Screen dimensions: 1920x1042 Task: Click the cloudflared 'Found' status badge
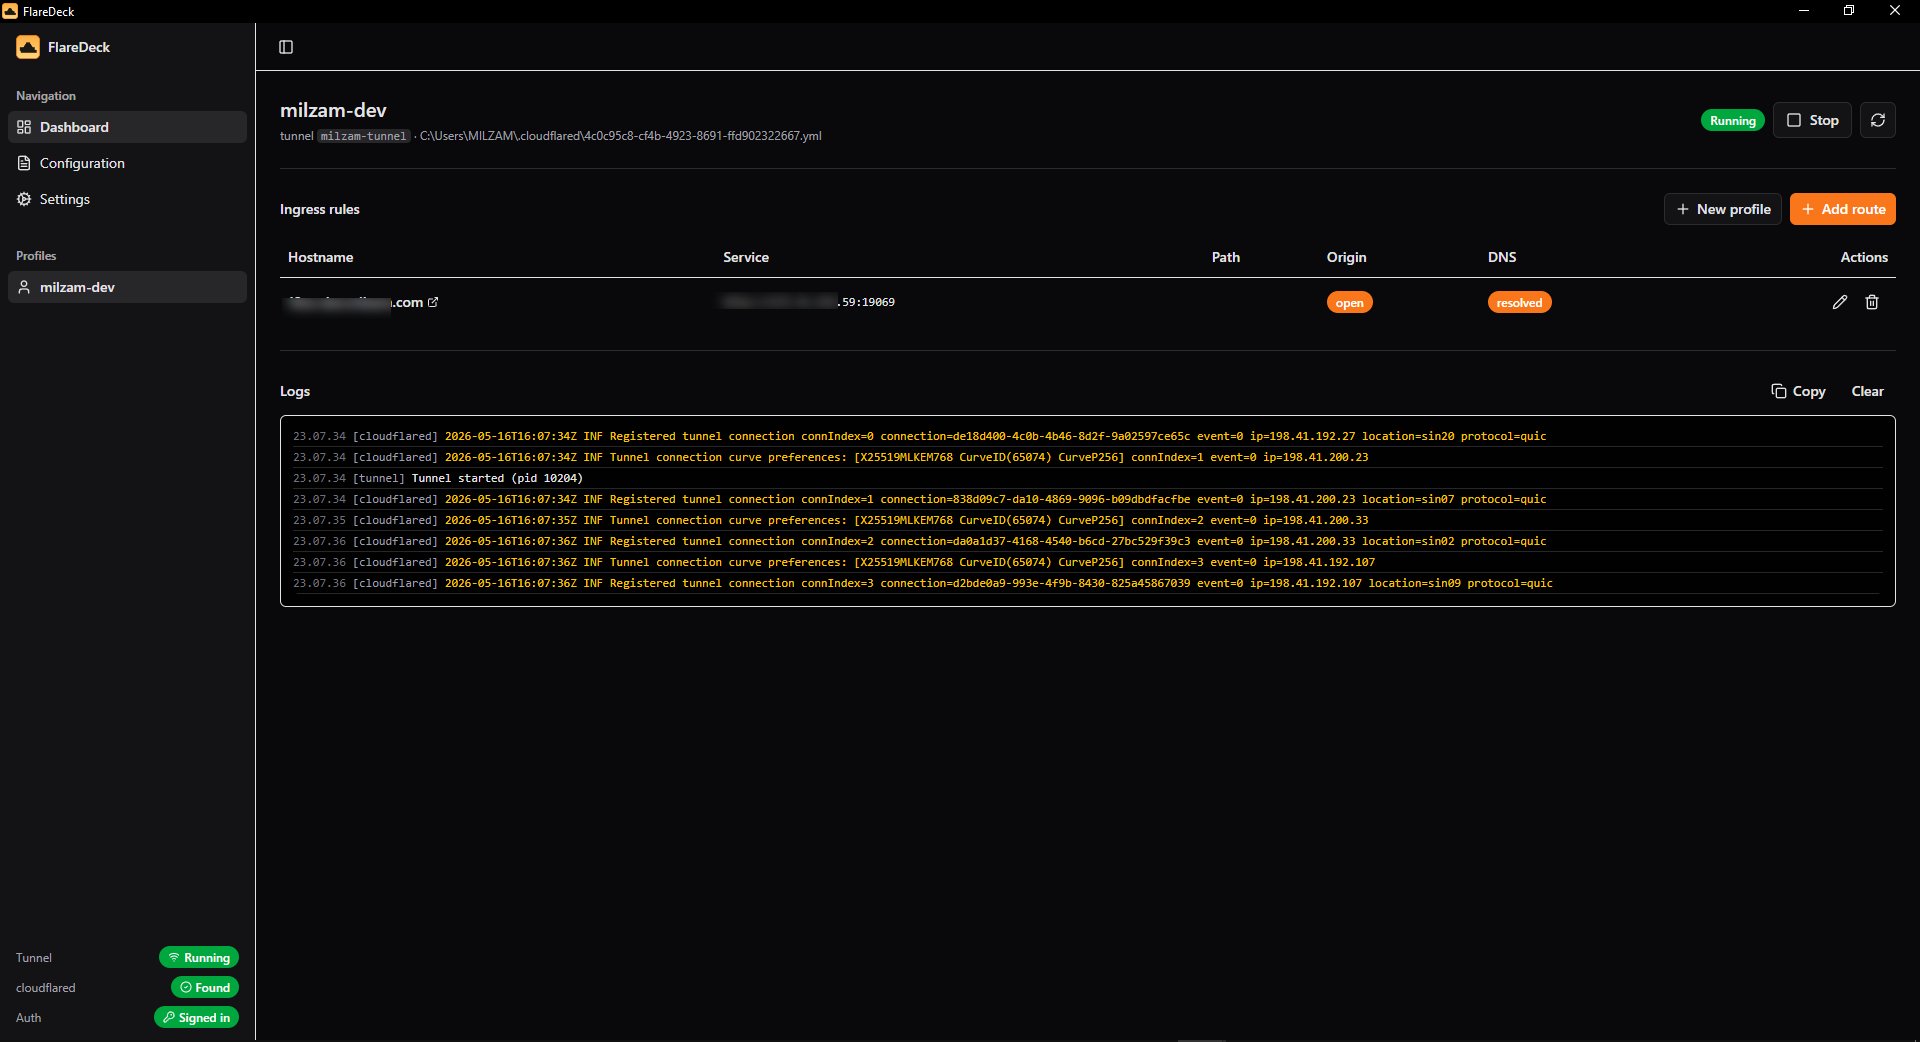tap(205, 987)
